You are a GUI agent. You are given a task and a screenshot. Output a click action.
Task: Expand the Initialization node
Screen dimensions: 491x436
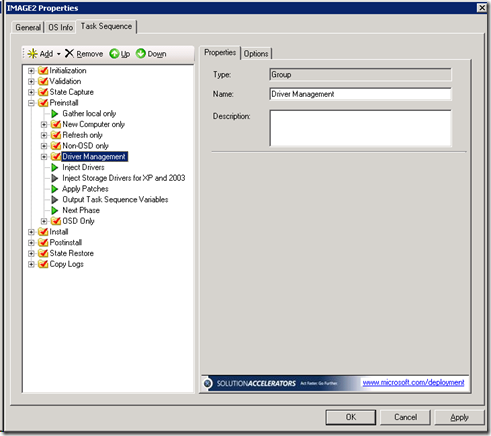(31, 71)
